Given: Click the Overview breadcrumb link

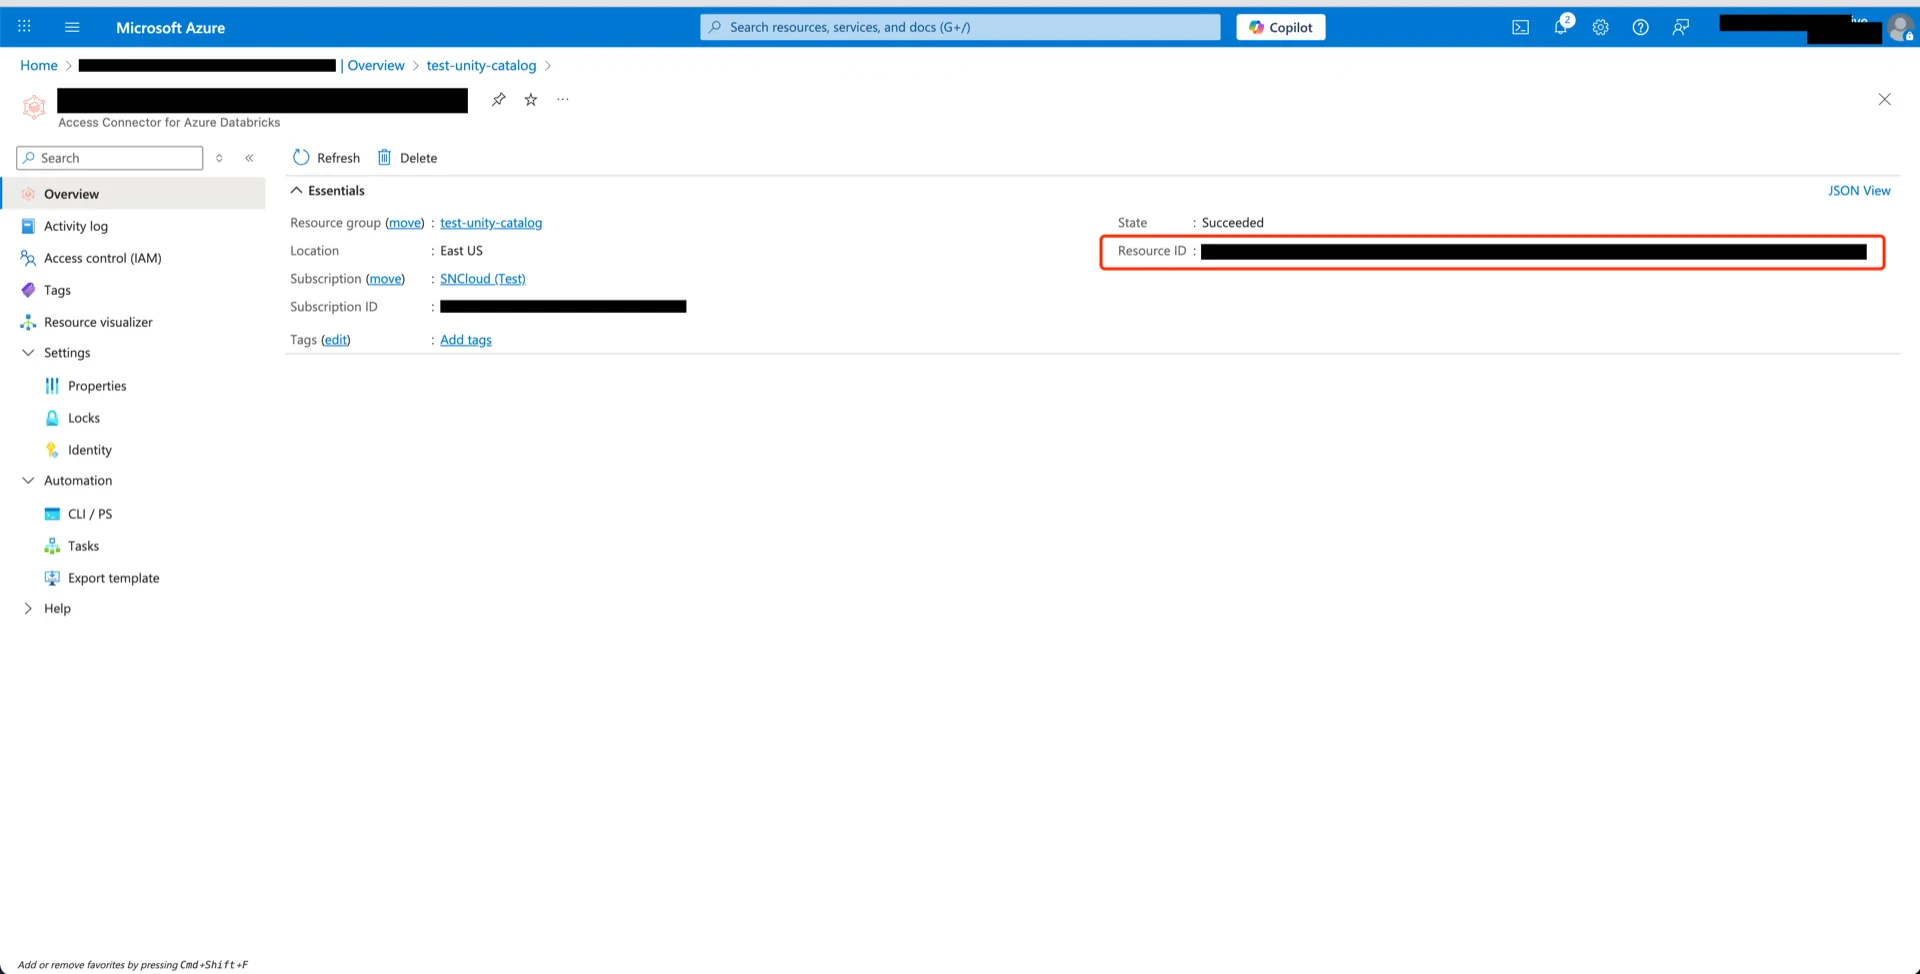Looking at the screenshot, I should 376,65.
